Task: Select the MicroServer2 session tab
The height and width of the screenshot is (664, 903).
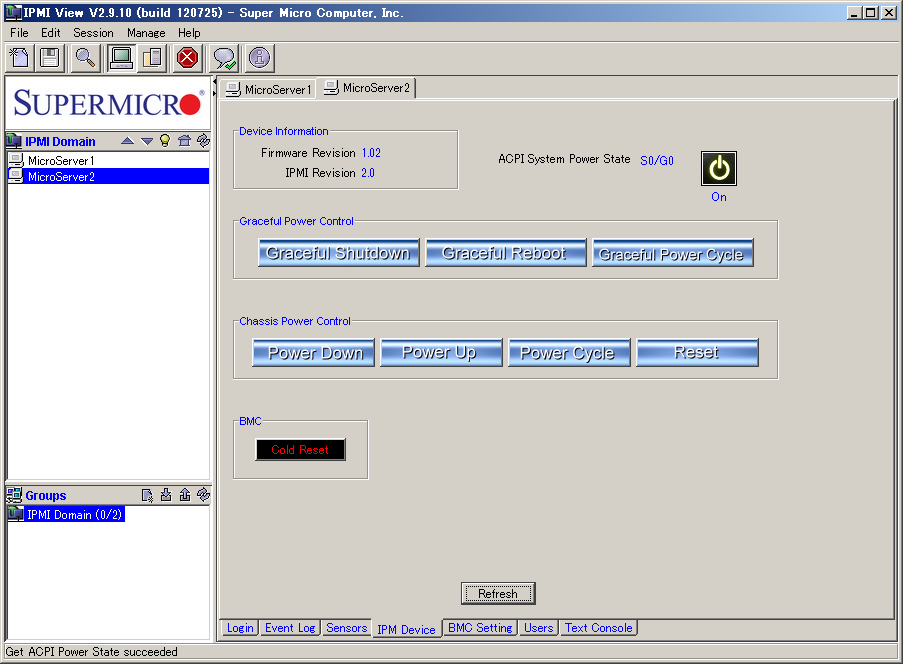Action: coord(367,88)
